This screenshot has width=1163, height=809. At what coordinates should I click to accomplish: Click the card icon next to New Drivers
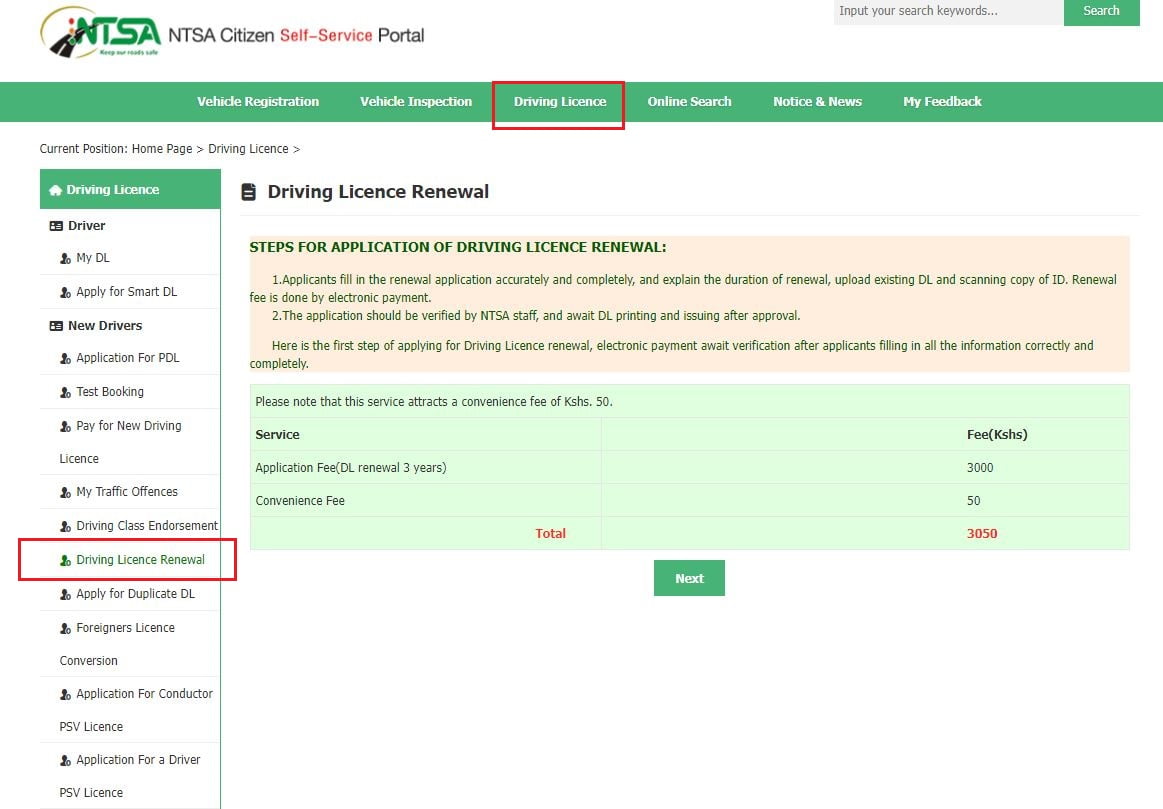coord(56,326)
